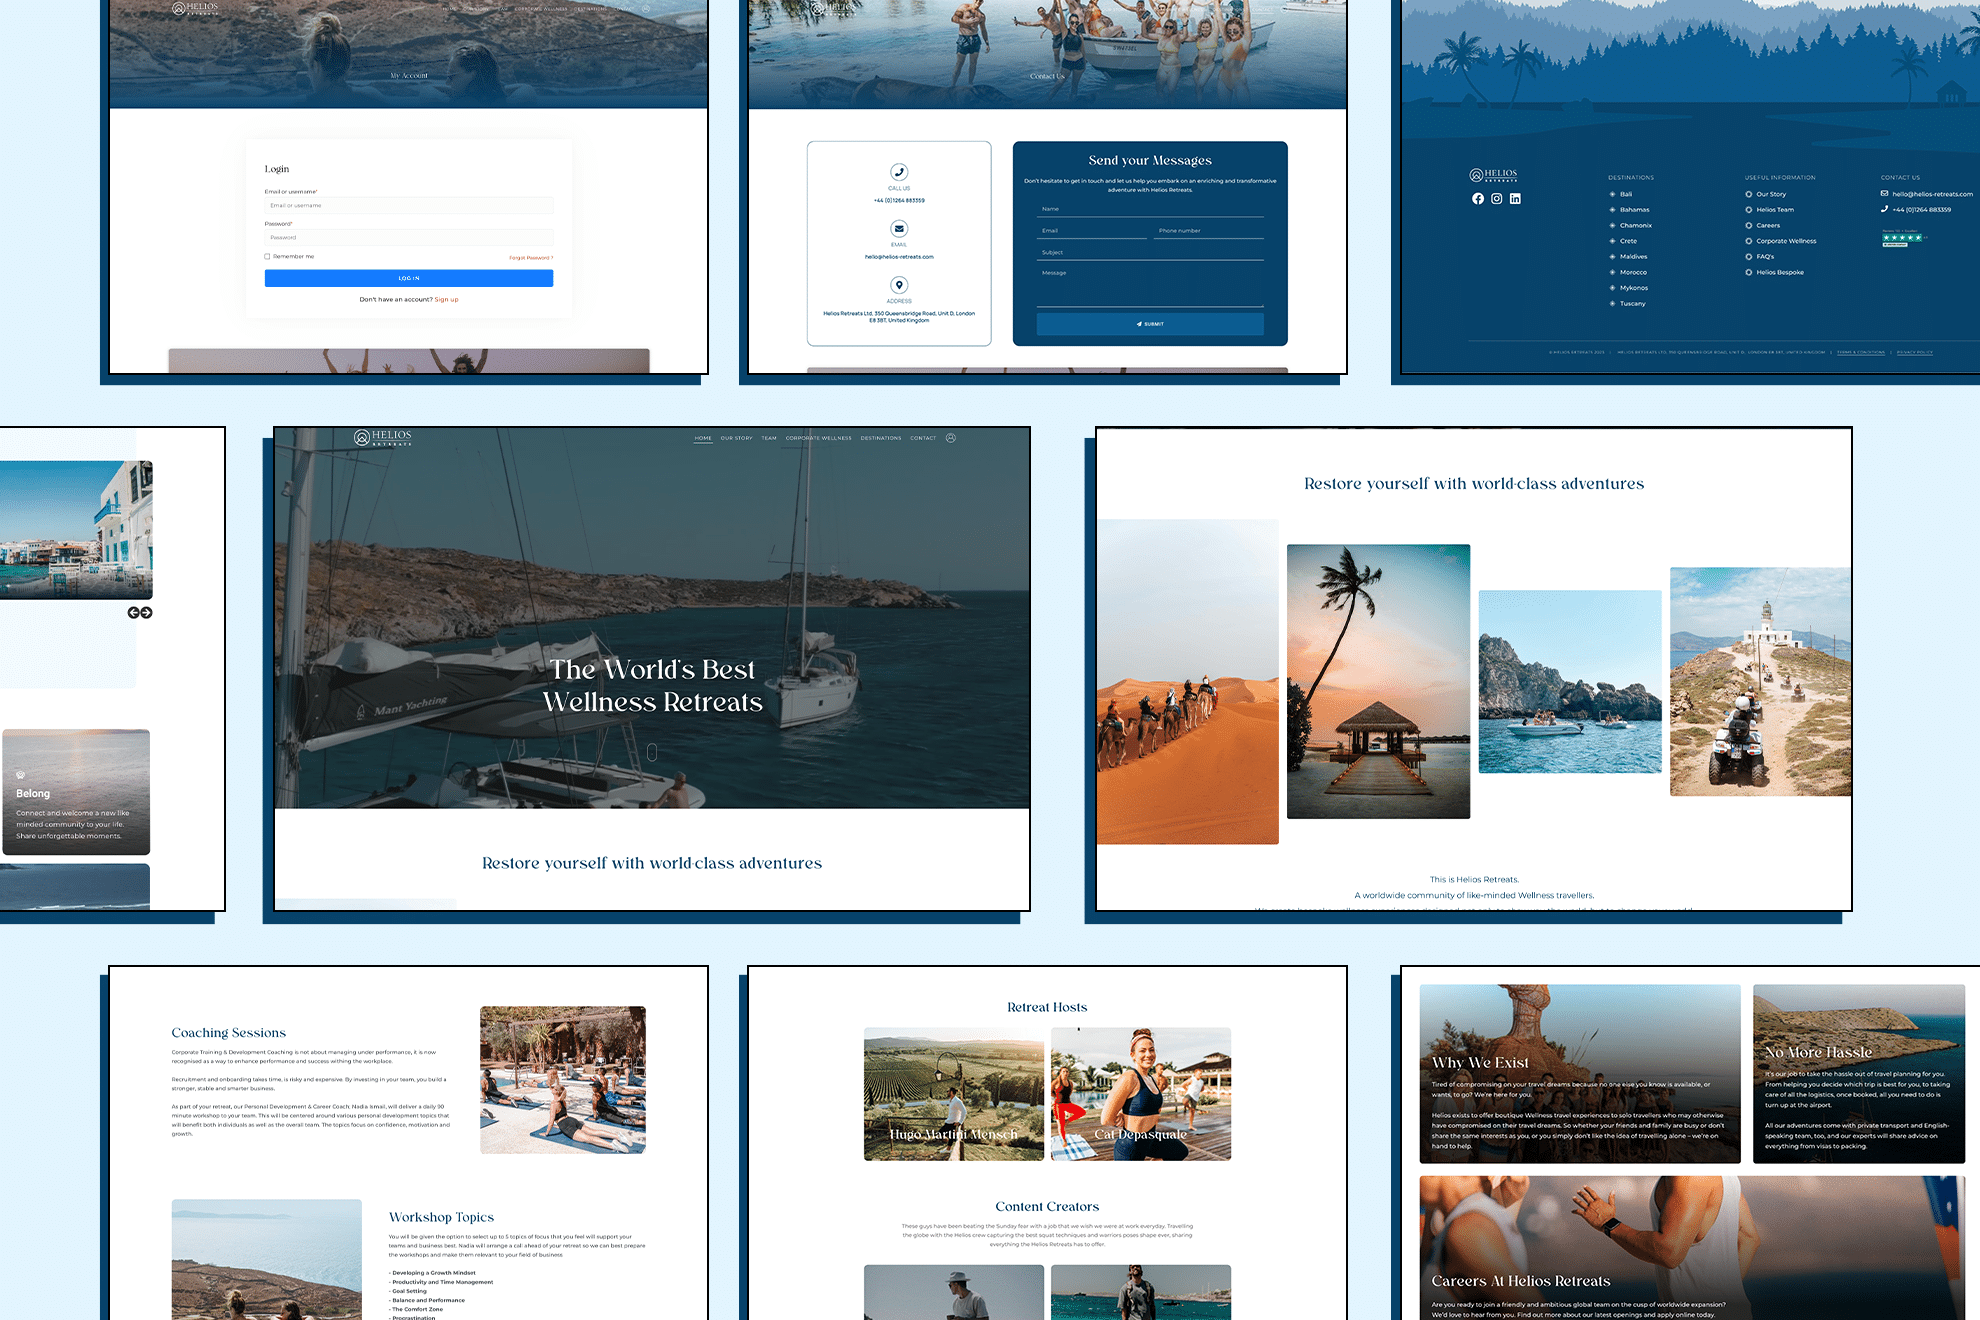Click the Message text area
This screenshot has width=1980, height=1320.
[1150, 286]
